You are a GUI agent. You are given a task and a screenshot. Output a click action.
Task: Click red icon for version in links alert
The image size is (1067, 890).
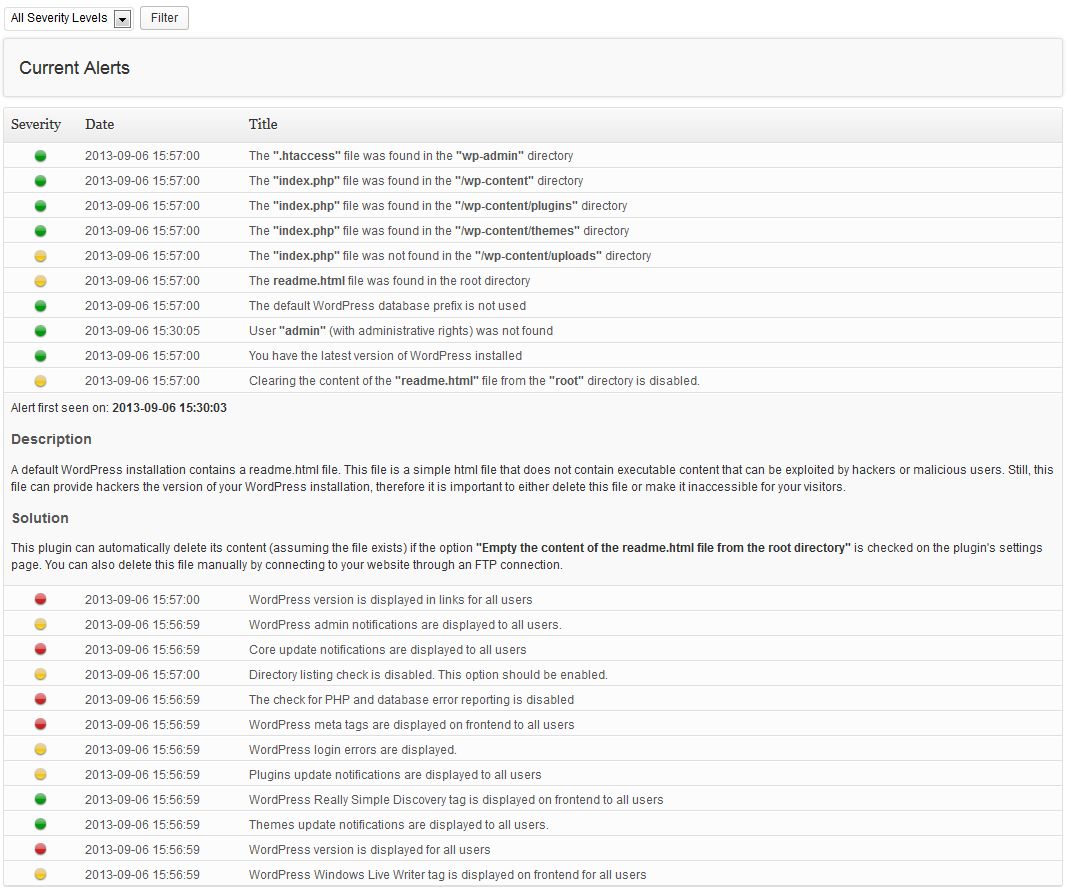point(41,600)
